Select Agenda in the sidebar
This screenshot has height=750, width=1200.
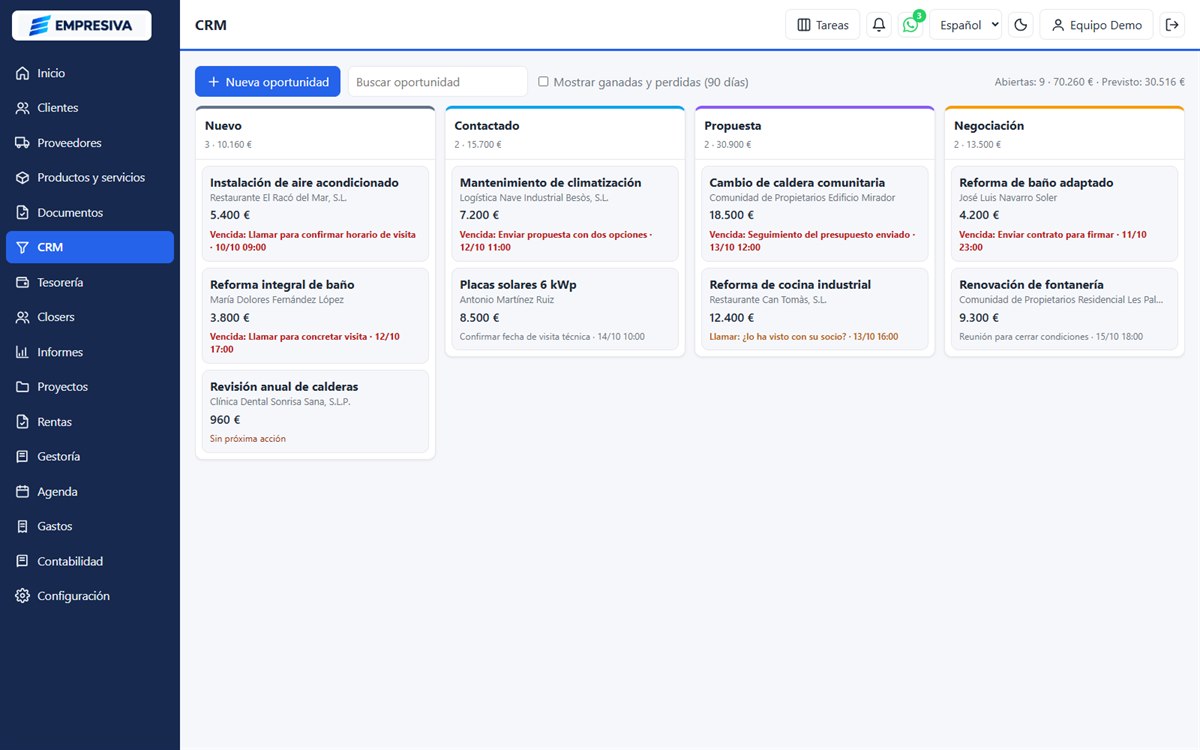point(90,492)
